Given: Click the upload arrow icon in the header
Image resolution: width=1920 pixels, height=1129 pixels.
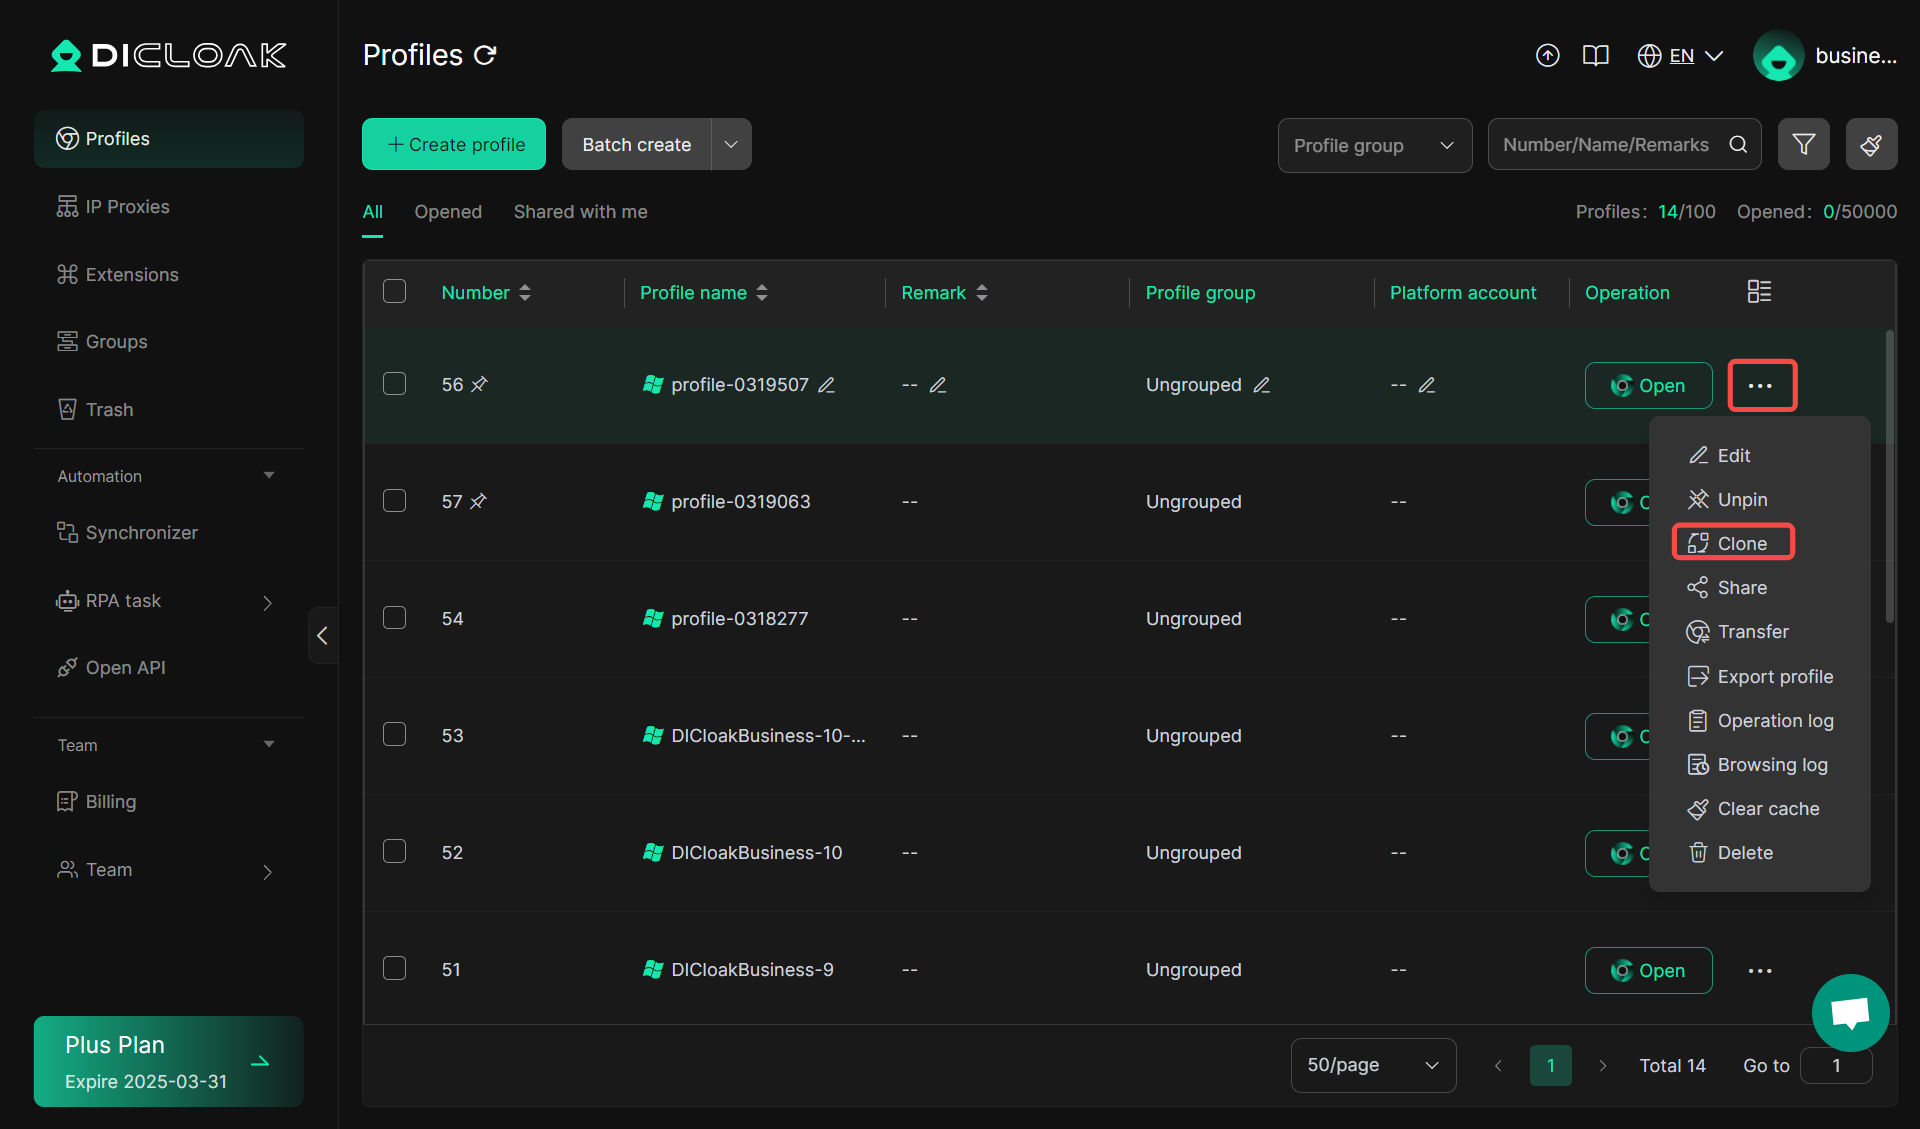Looking at the screenshot, I should coord(1547,55).
